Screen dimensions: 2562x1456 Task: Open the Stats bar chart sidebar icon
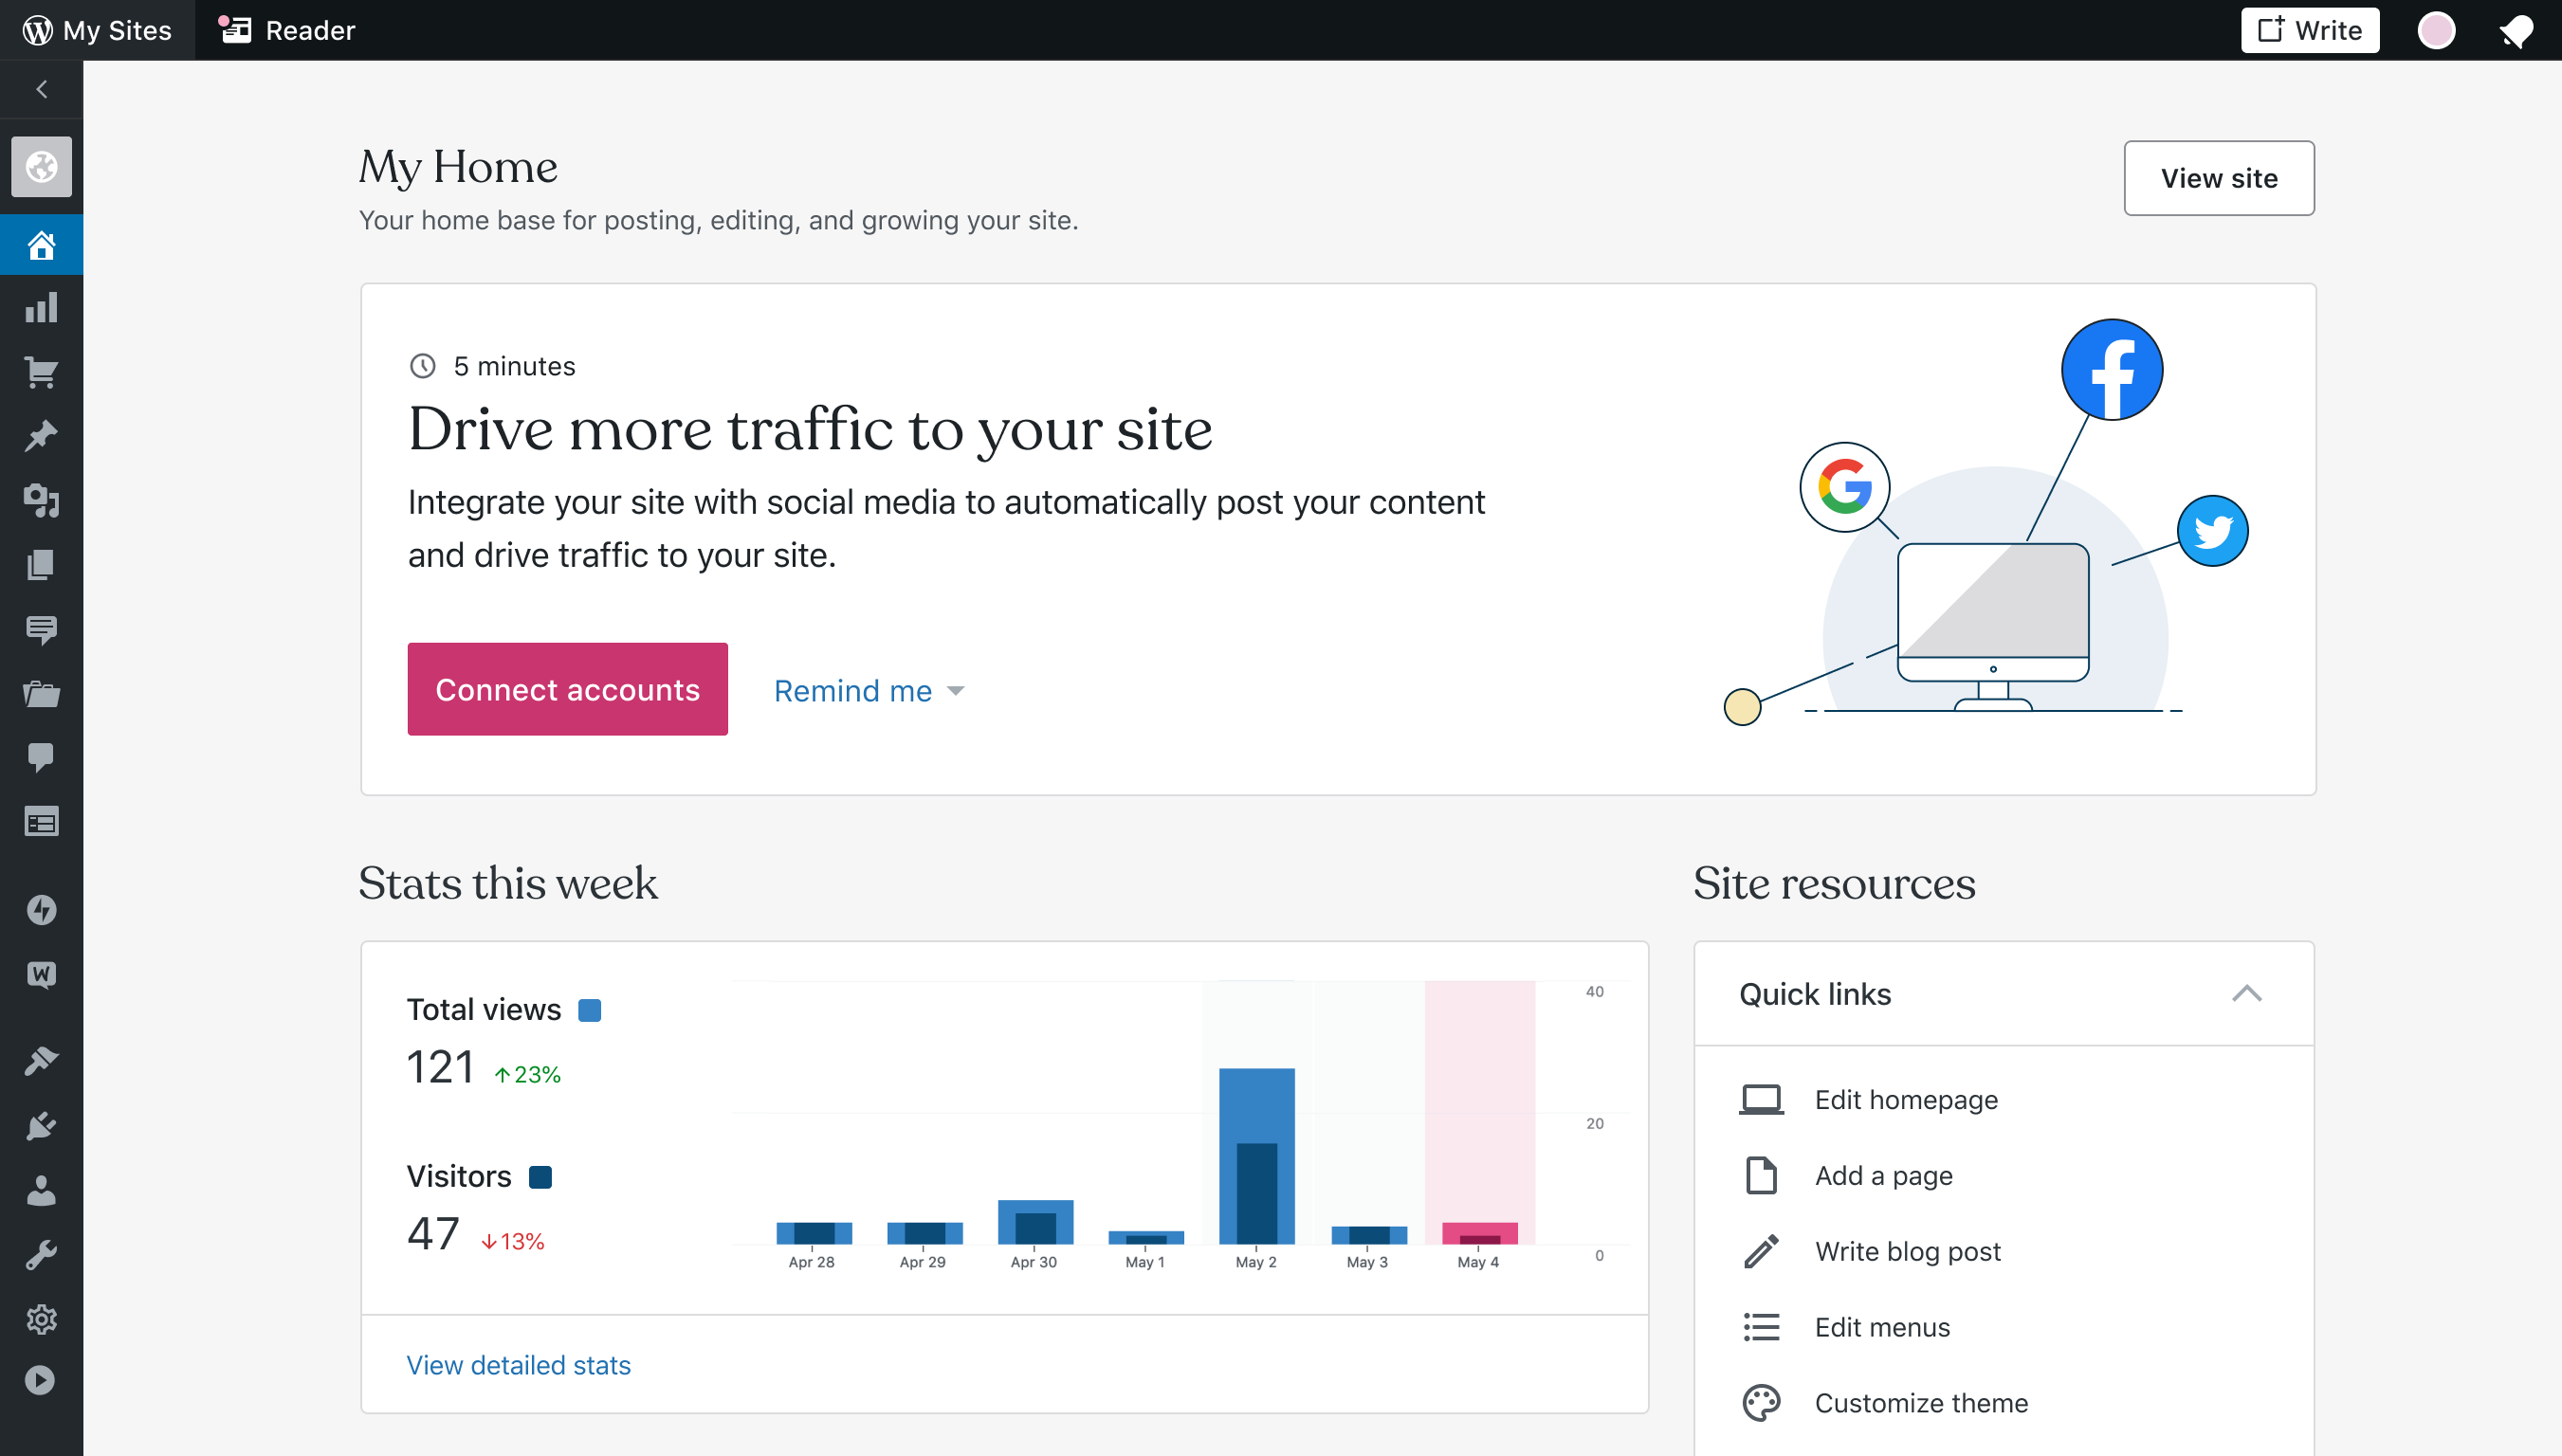[x=41, y=308]
